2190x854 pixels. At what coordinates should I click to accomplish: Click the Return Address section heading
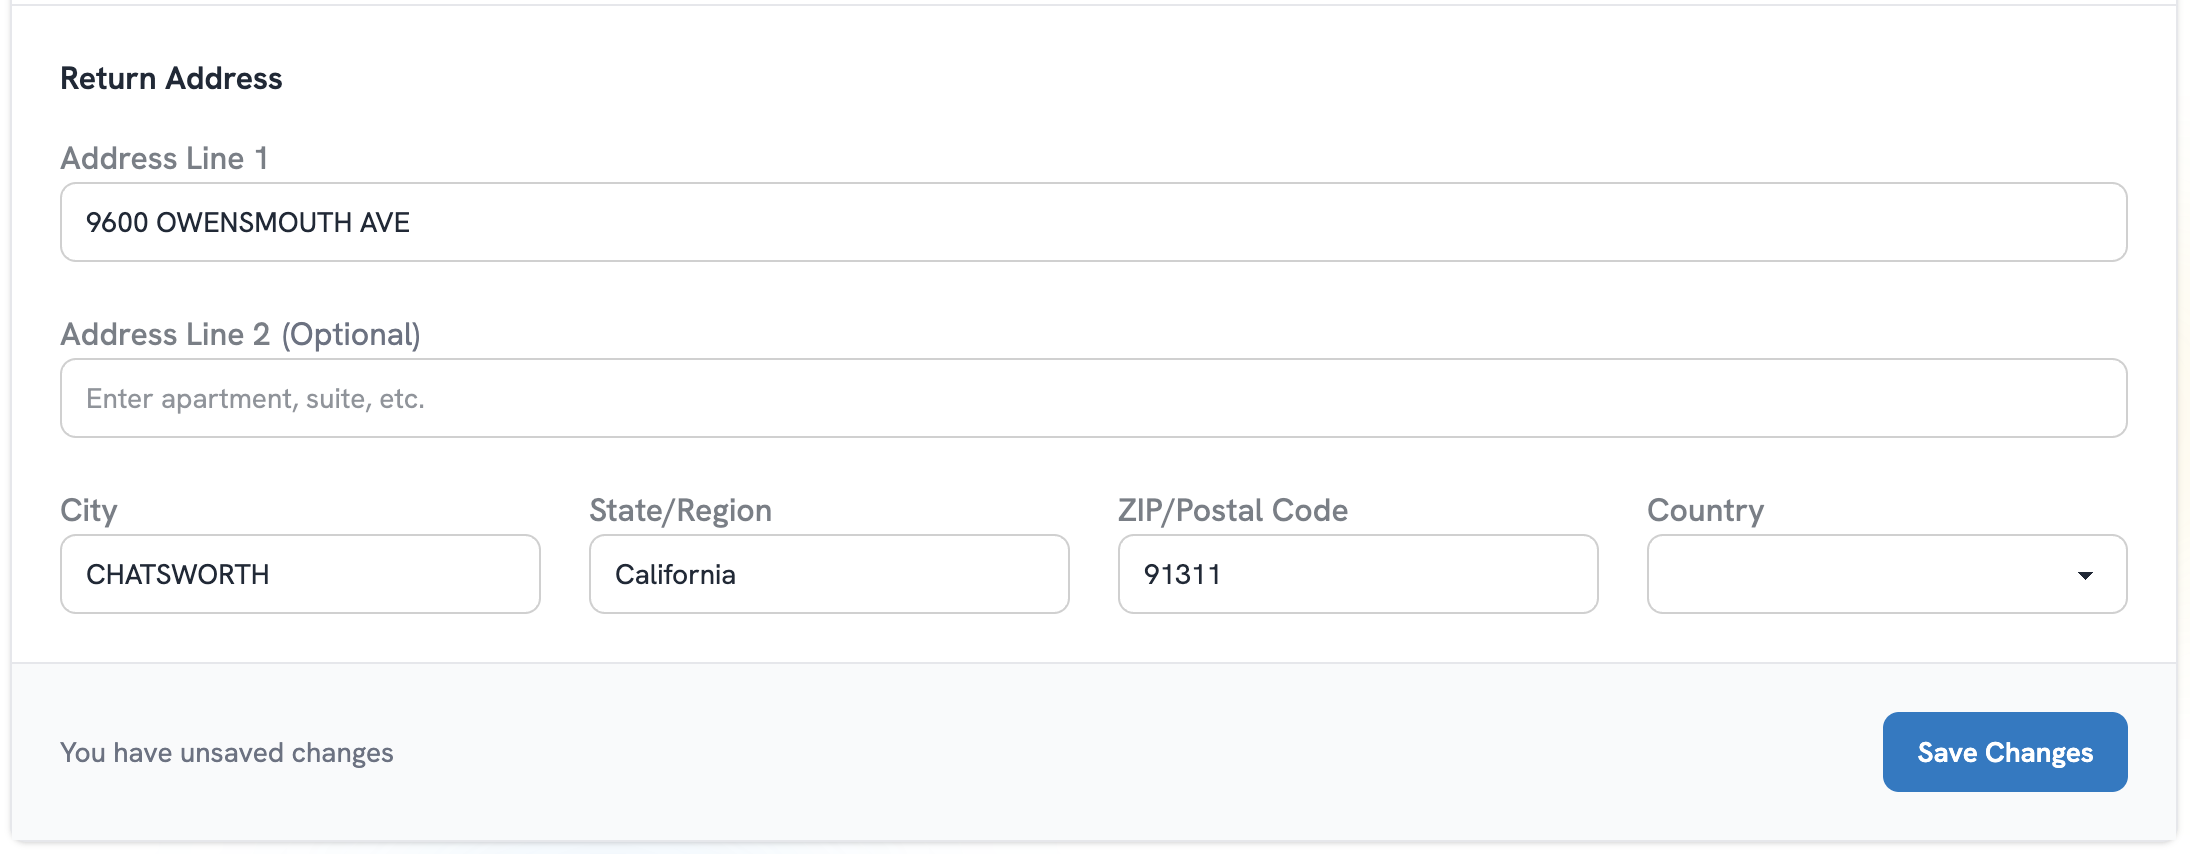[x=171, y=78]
